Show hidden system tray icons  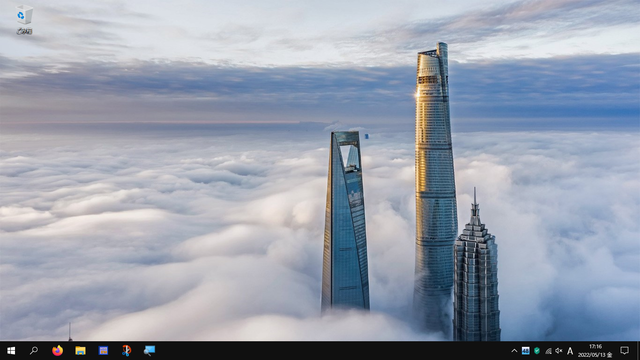[514, 351]
